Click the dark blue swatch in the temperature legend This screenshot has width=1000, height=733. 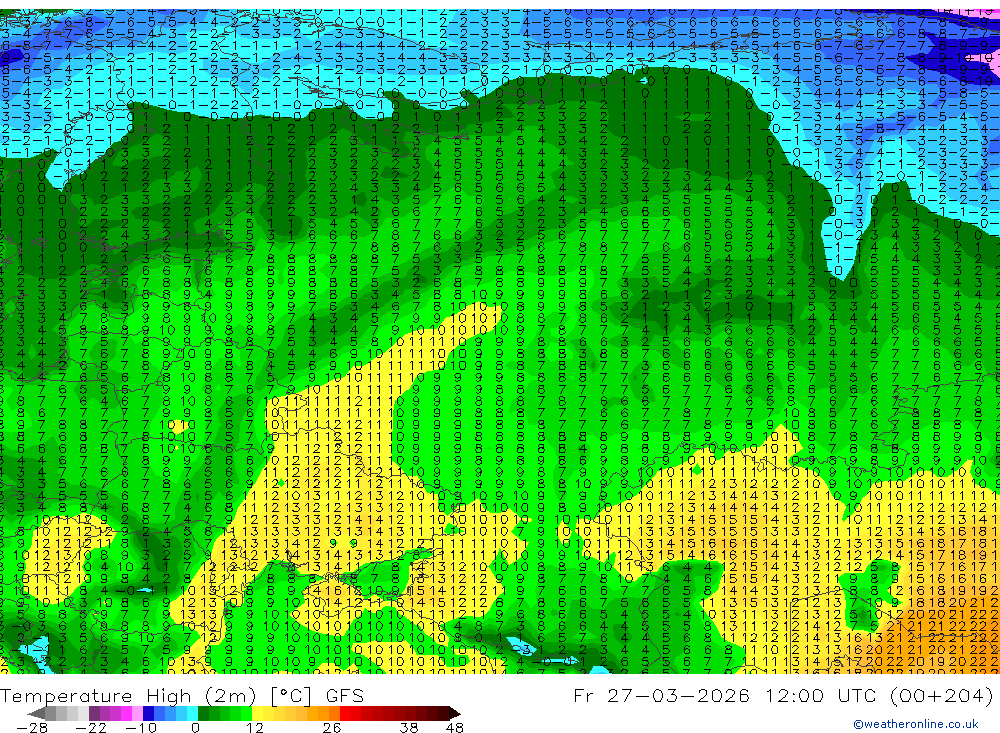149,713
